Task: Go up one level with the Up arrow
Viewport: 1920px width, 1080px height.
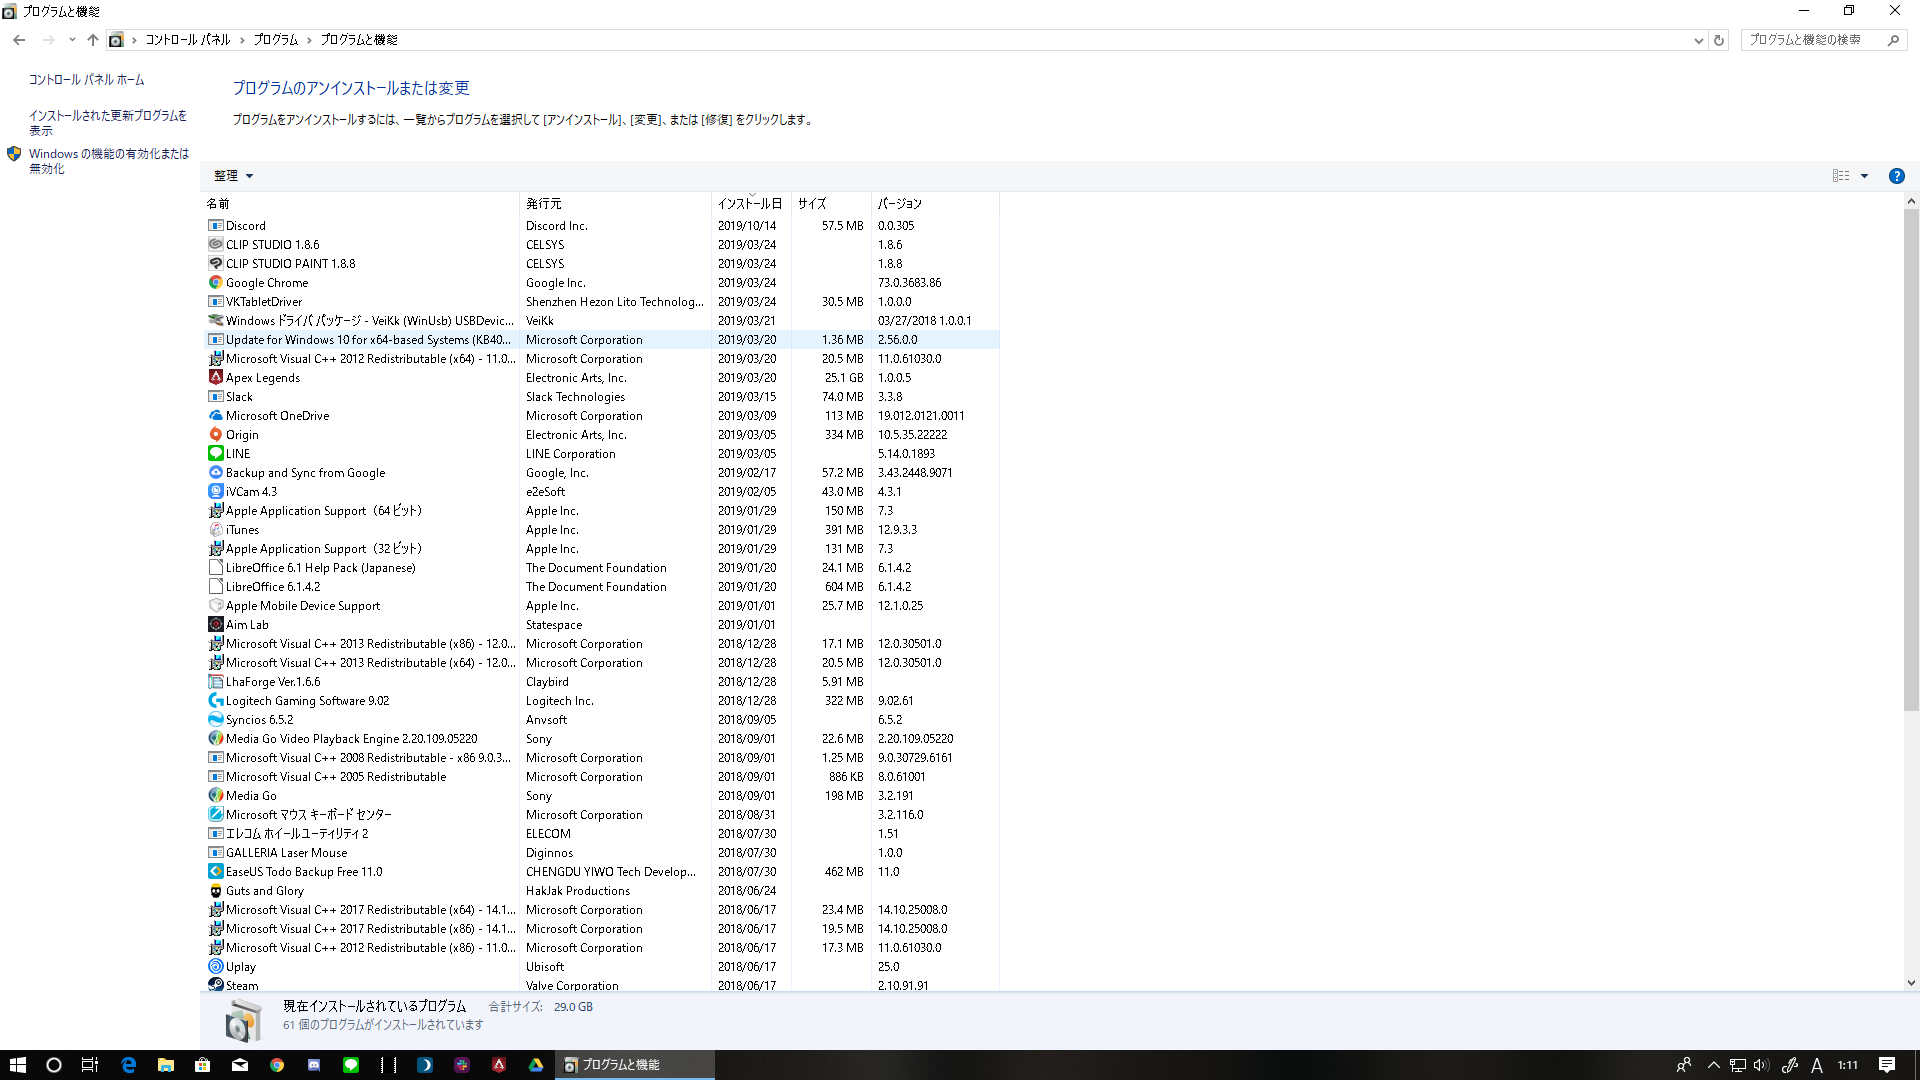Action: (x=93, y=40)
